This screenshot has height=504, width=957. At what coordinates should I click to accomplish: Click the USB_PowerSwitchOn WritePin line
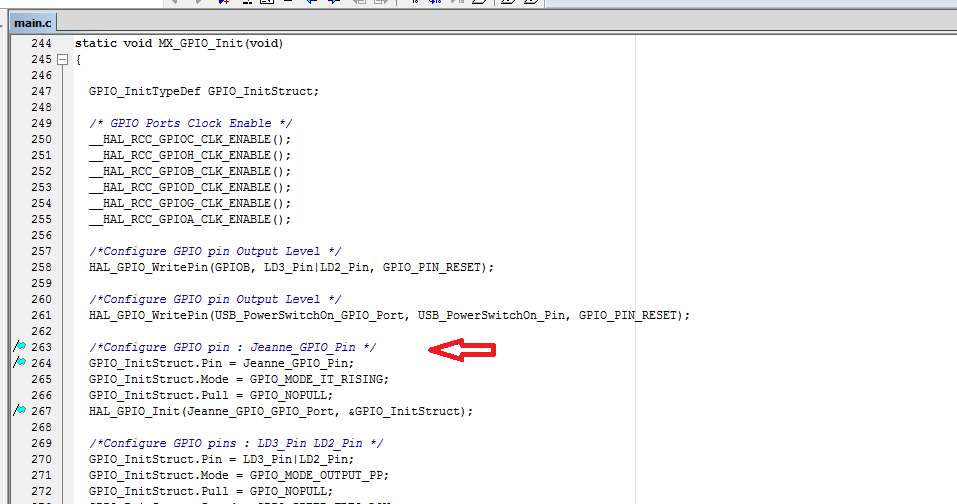(x=389, y=315)
